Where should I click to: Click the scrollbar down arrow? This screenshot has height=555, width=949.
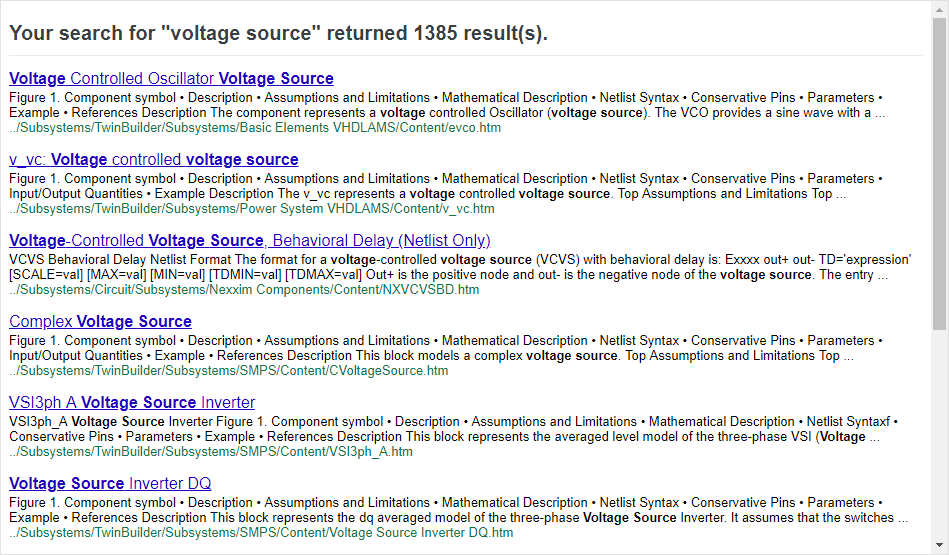click(x=939, y=545)
